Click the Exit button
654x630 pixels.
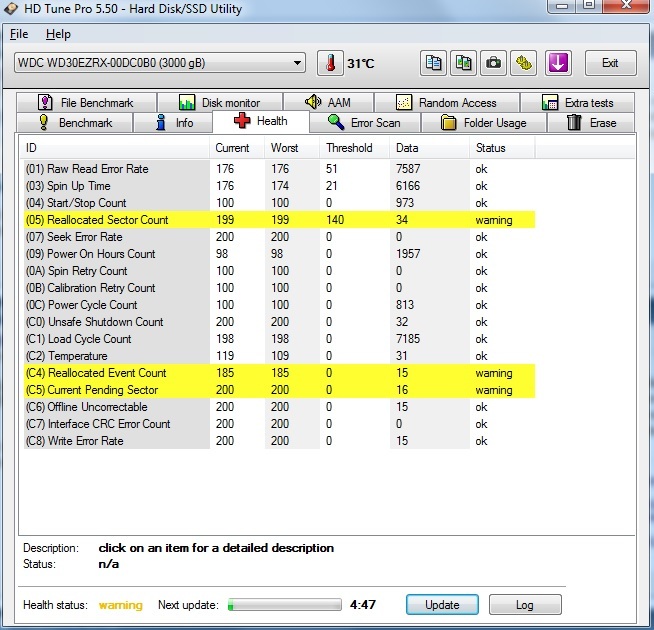[x=611, y=63]
